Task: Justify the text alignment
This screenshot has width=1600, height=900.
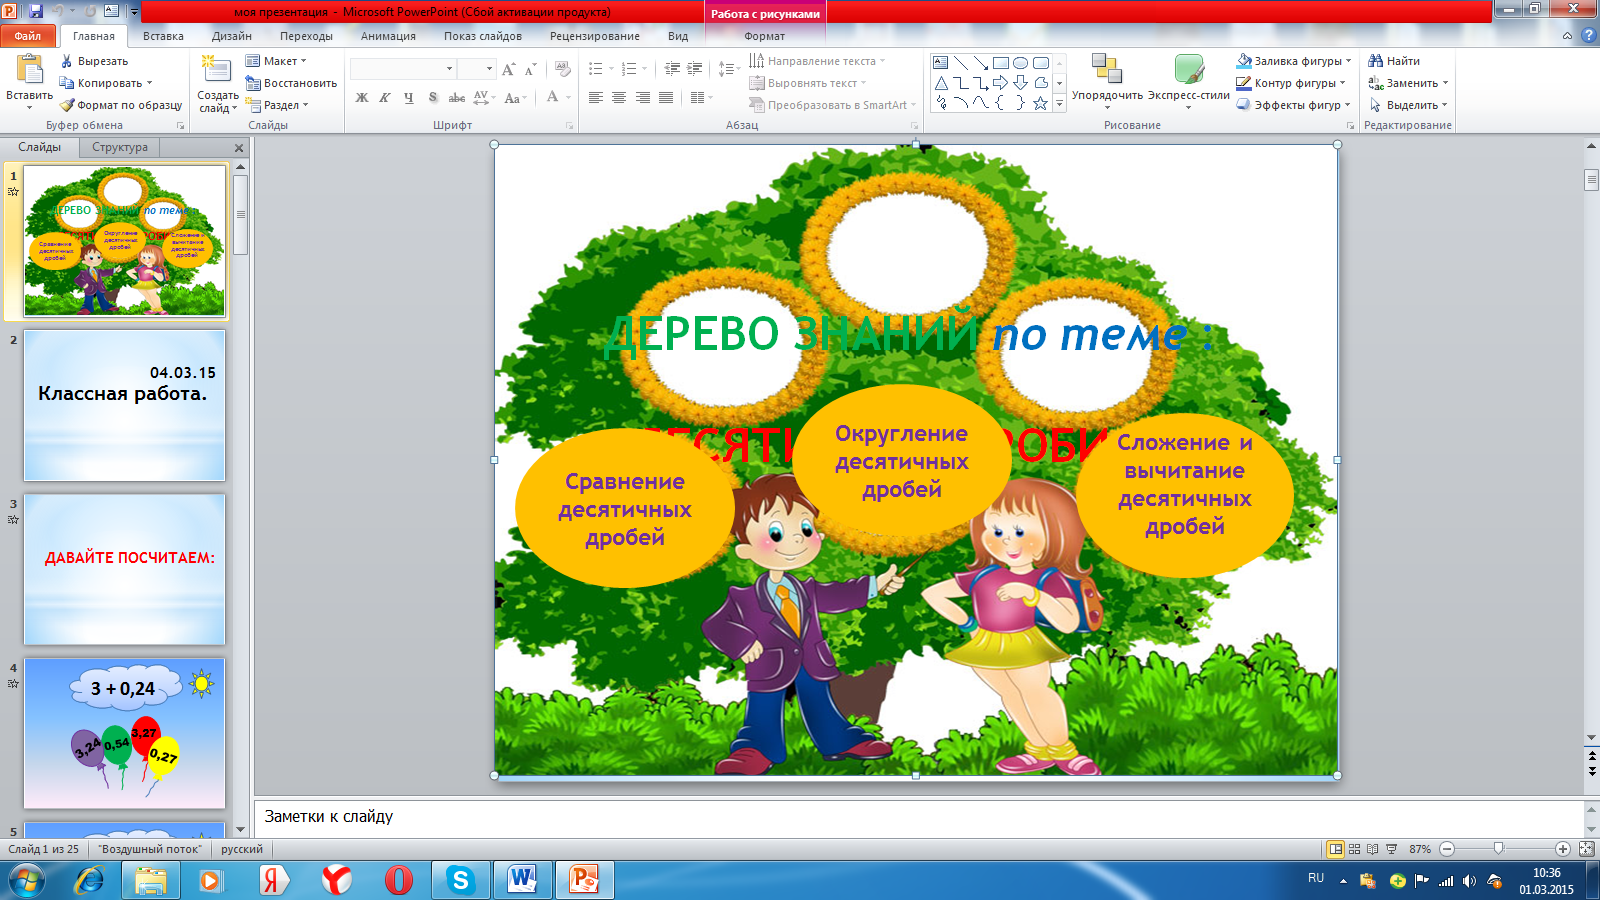Action: click(x=666, y=97)
